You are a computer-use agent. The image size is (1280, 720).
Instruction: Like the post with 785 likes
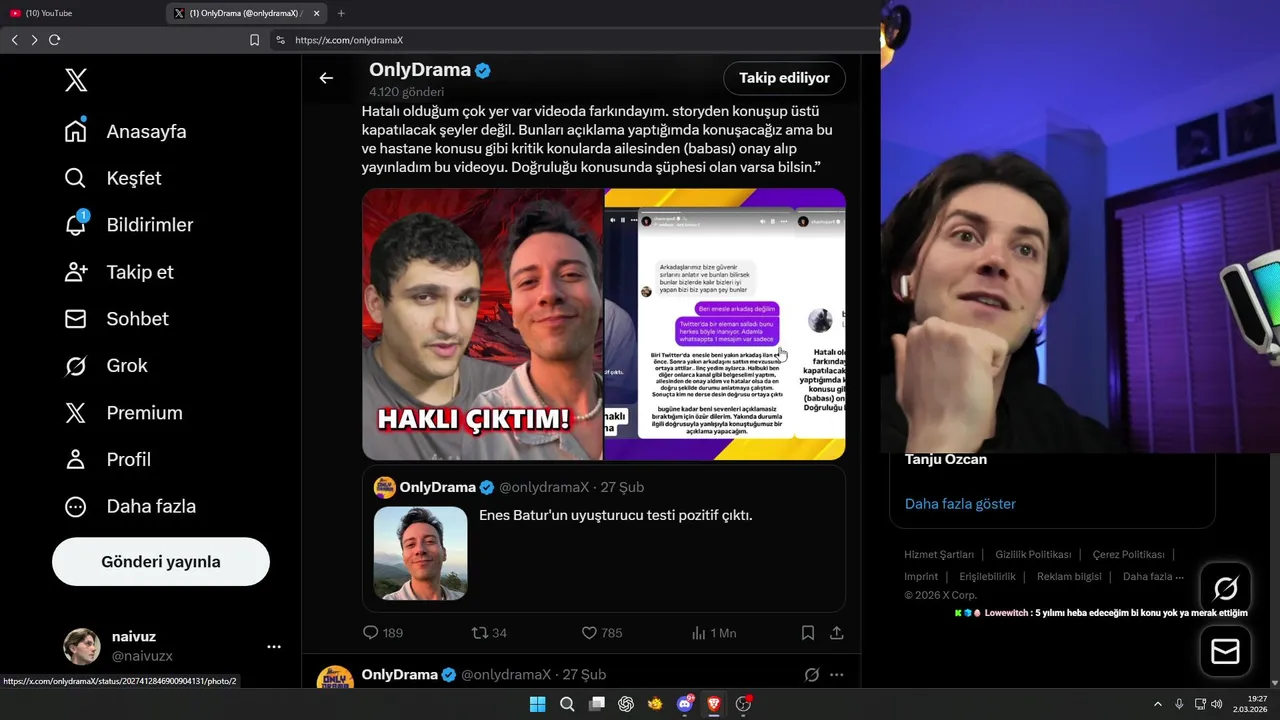[x=589, y=633]
